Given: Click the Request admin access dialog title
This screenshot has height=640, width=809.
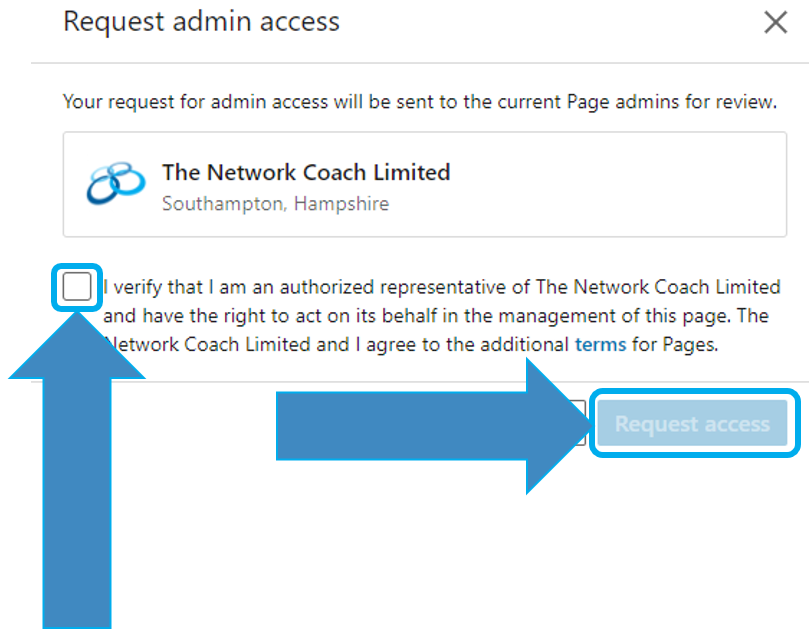Looking at the screenshot, I should (201, 22).
